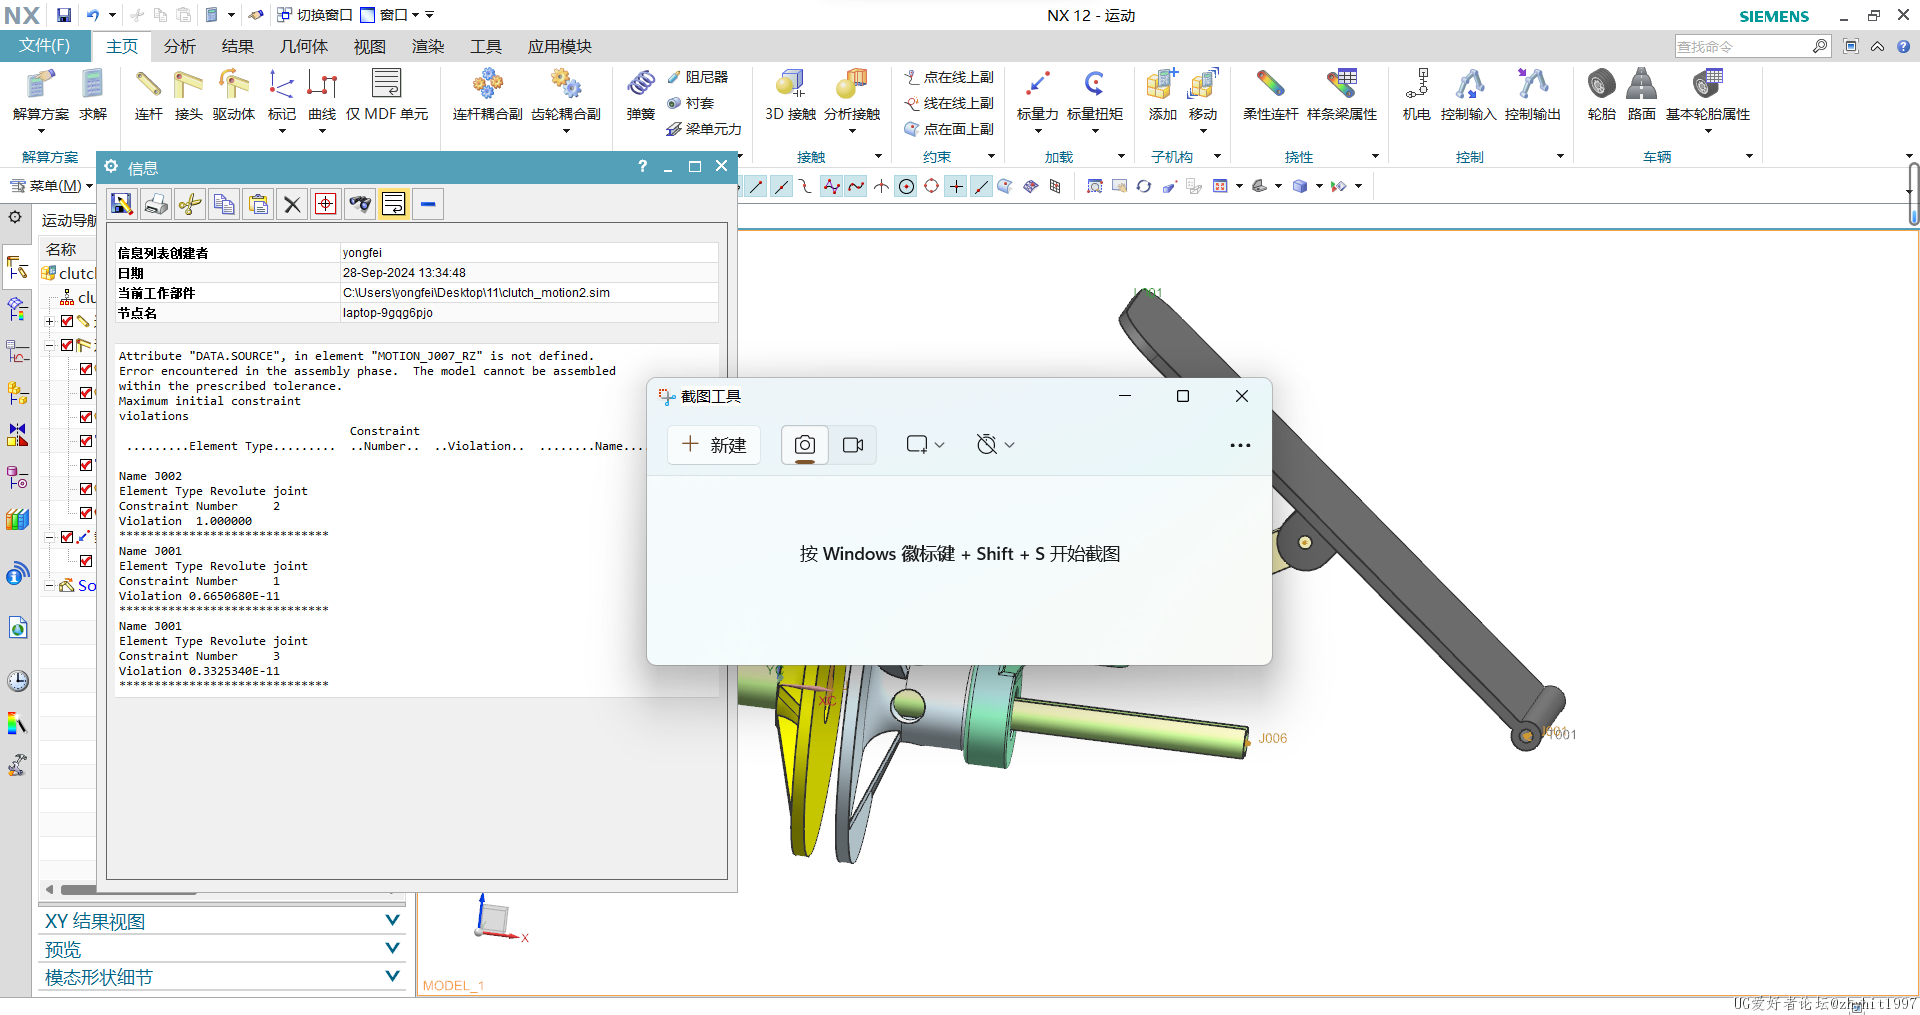Open the 接触 group dropdown arrow
This screenshot has height=1015, width=1920.
coord(878,156)
